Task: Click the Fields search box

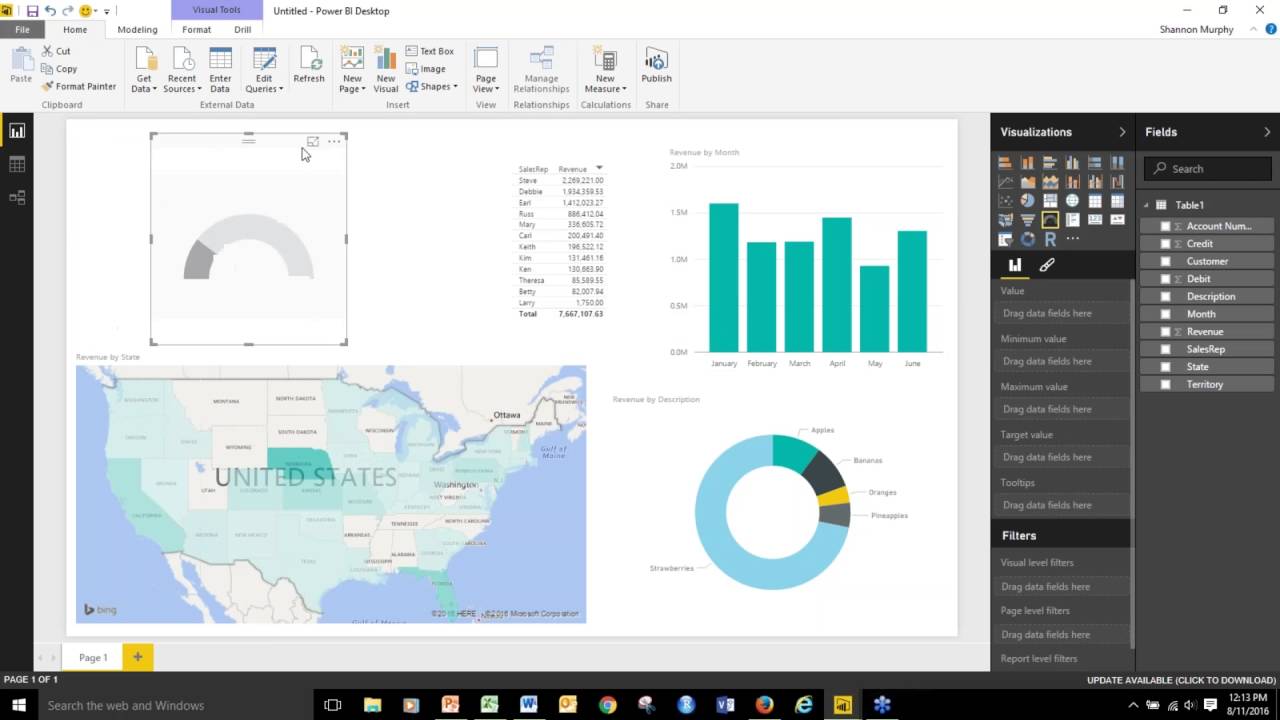Action: tap(1208, 169)
